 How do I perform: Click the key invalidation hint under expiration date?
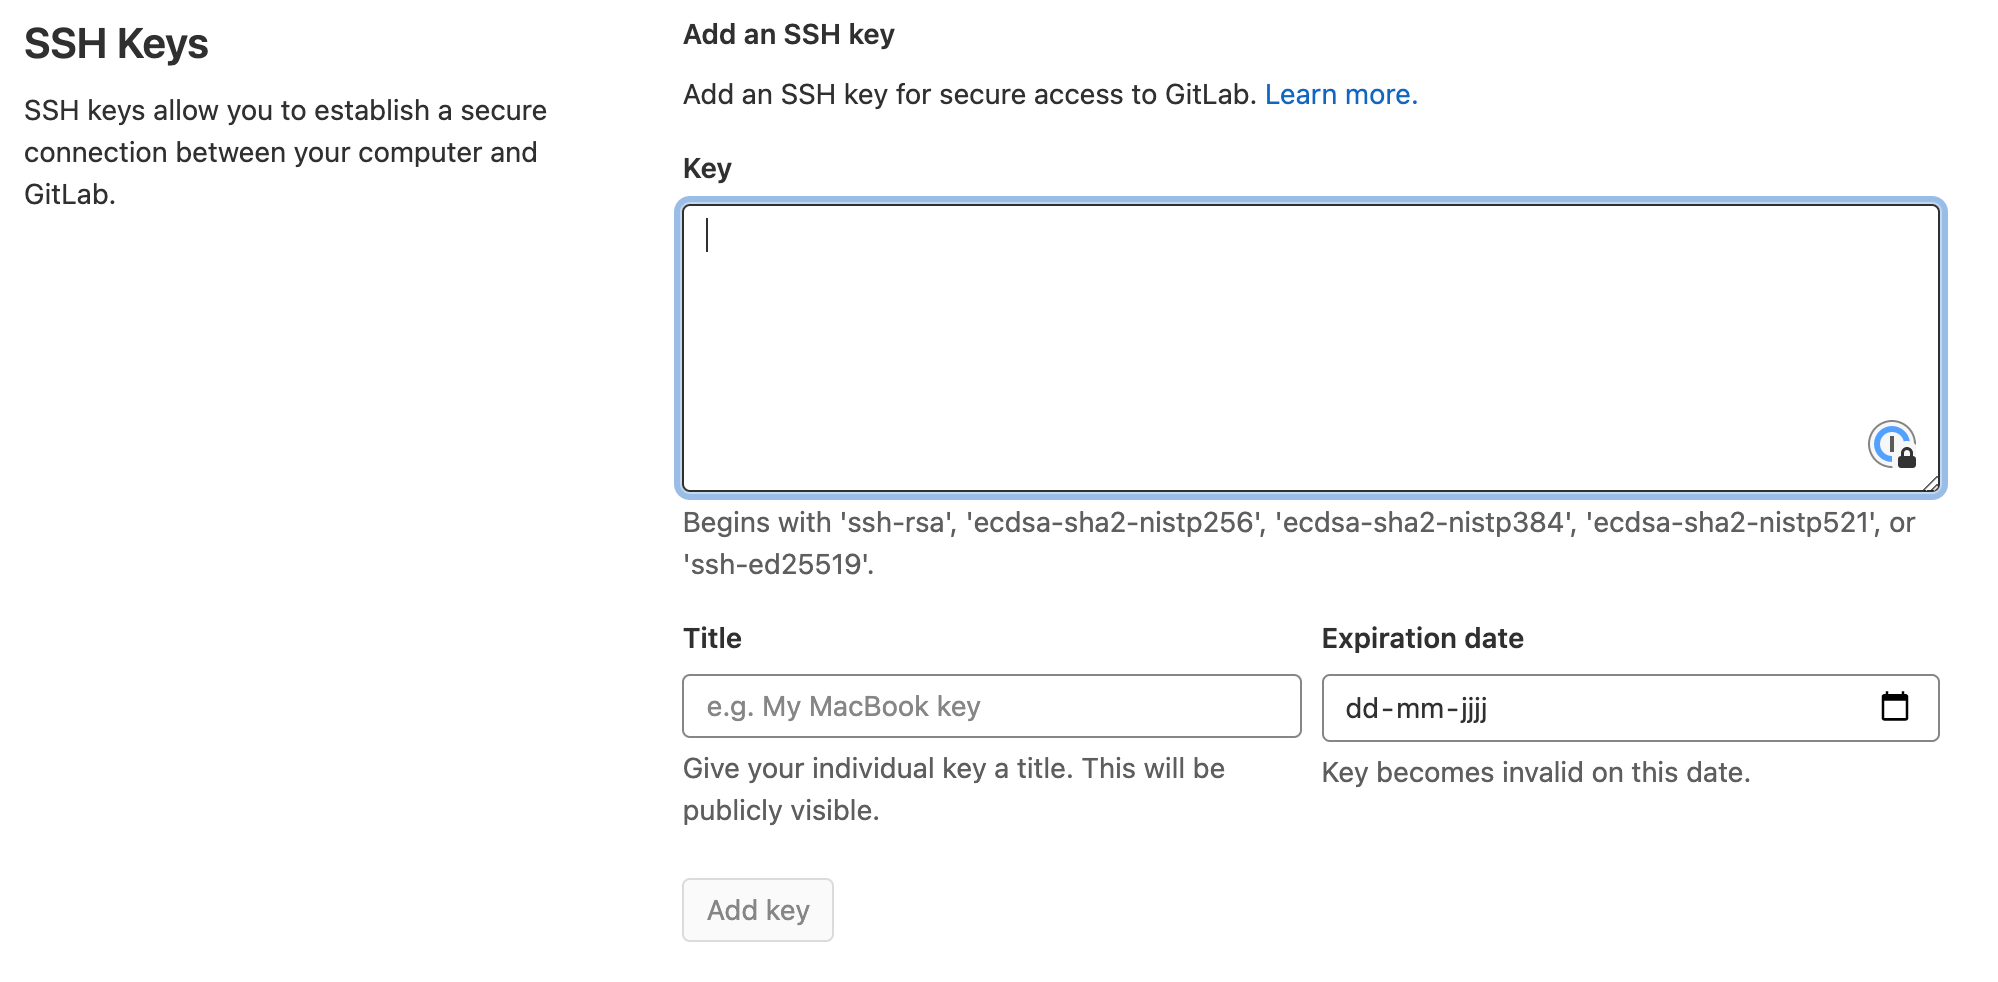1536,772
